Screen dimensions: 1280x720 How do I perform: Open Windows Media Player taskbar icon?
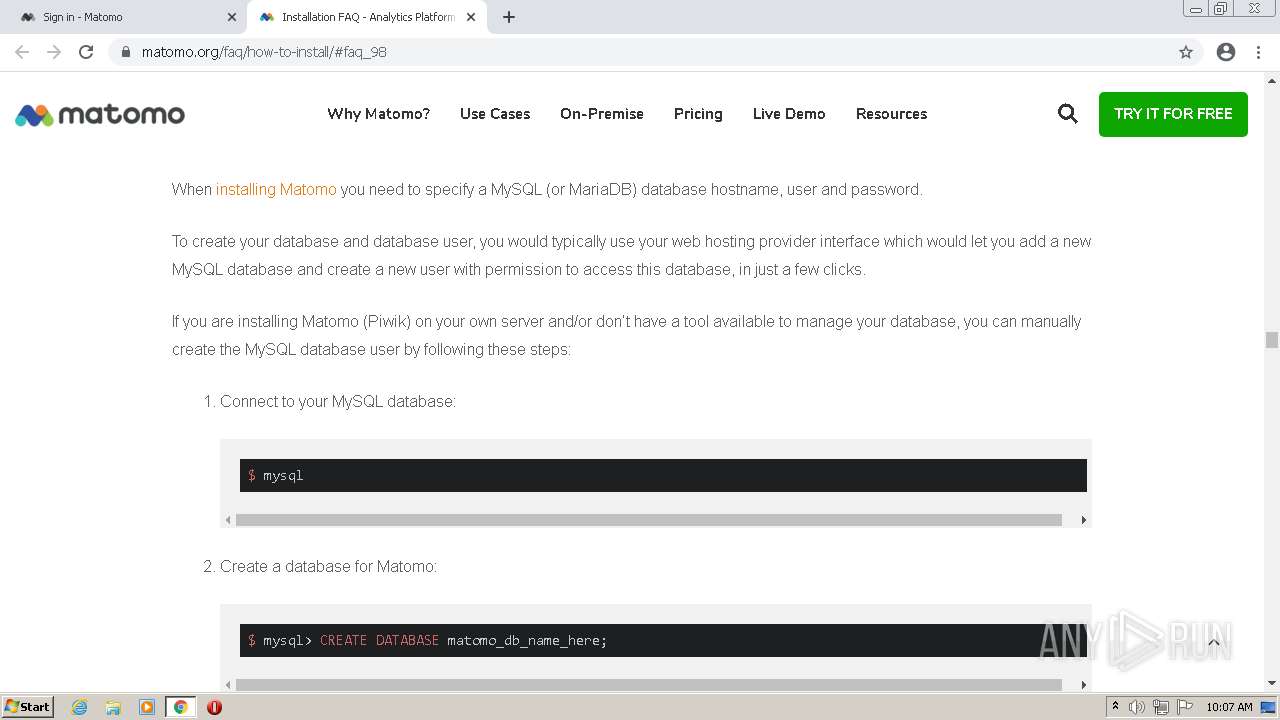tap(147, 707)
